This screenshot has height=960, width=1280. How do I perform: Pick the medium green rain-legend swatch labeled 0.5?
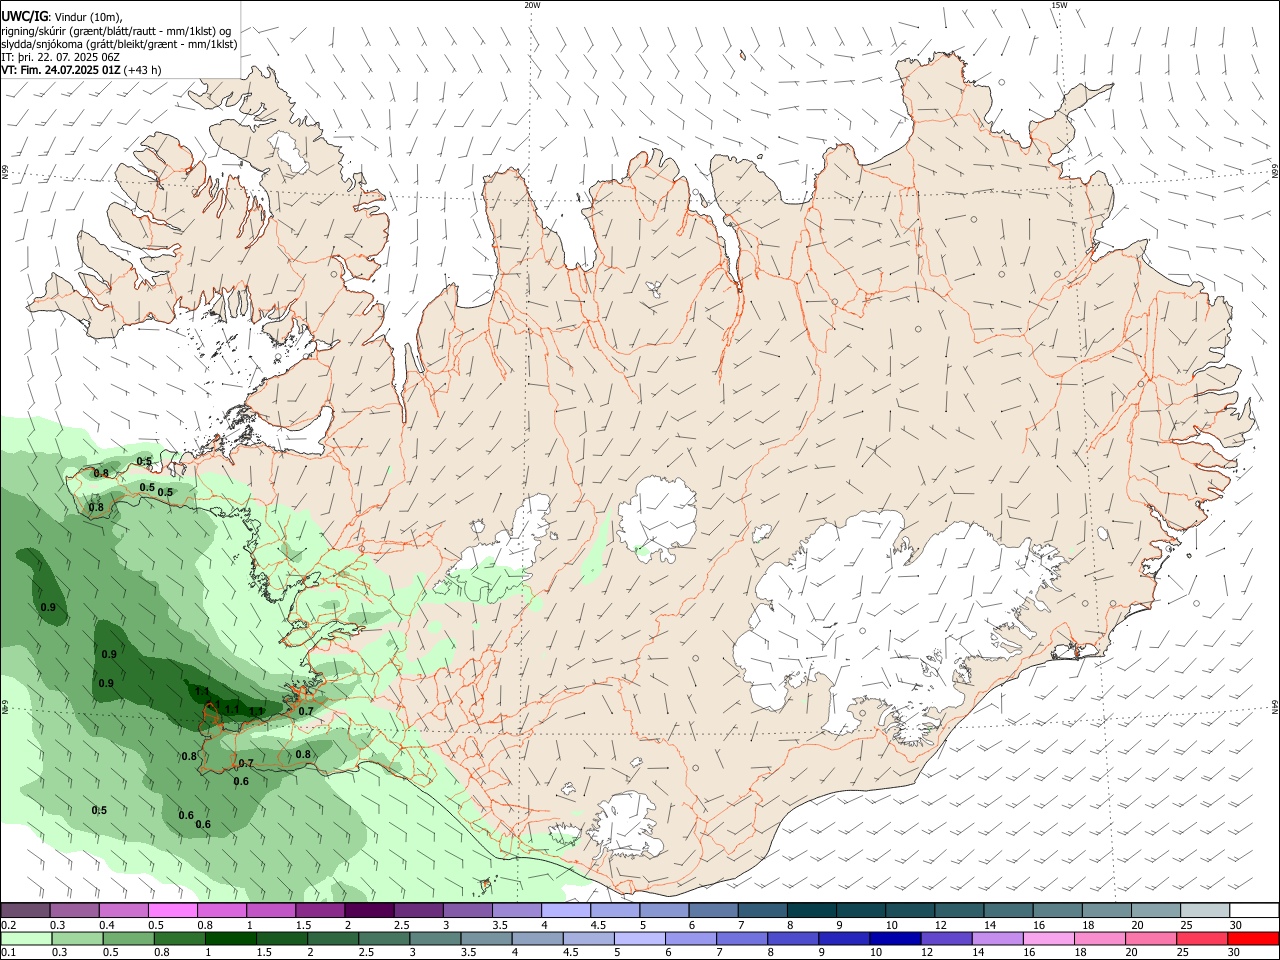click(x=128, y=939)
